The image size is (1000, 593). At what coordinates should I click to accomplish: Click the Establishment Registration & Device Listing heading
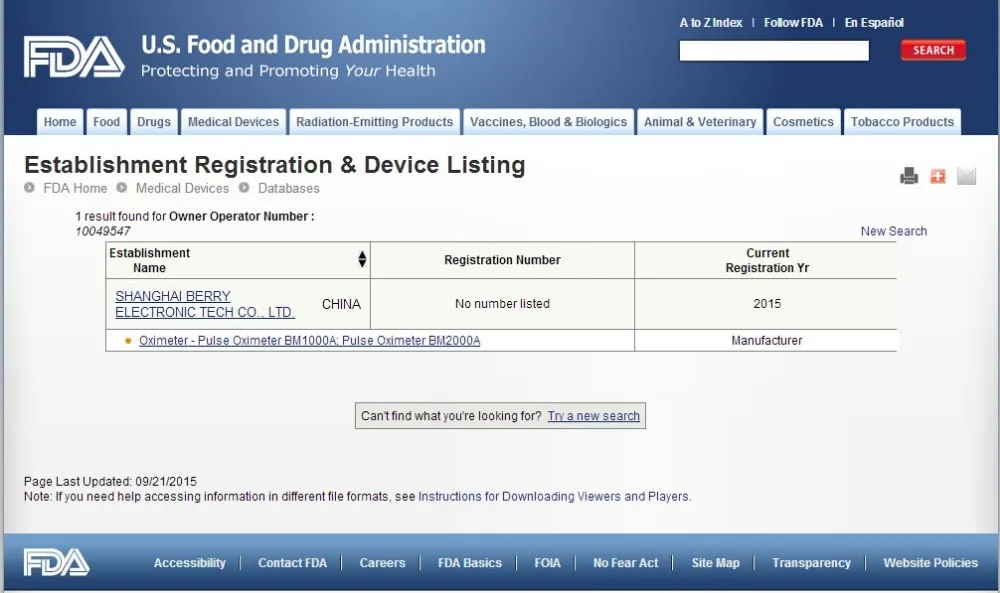tap(275, 165)
